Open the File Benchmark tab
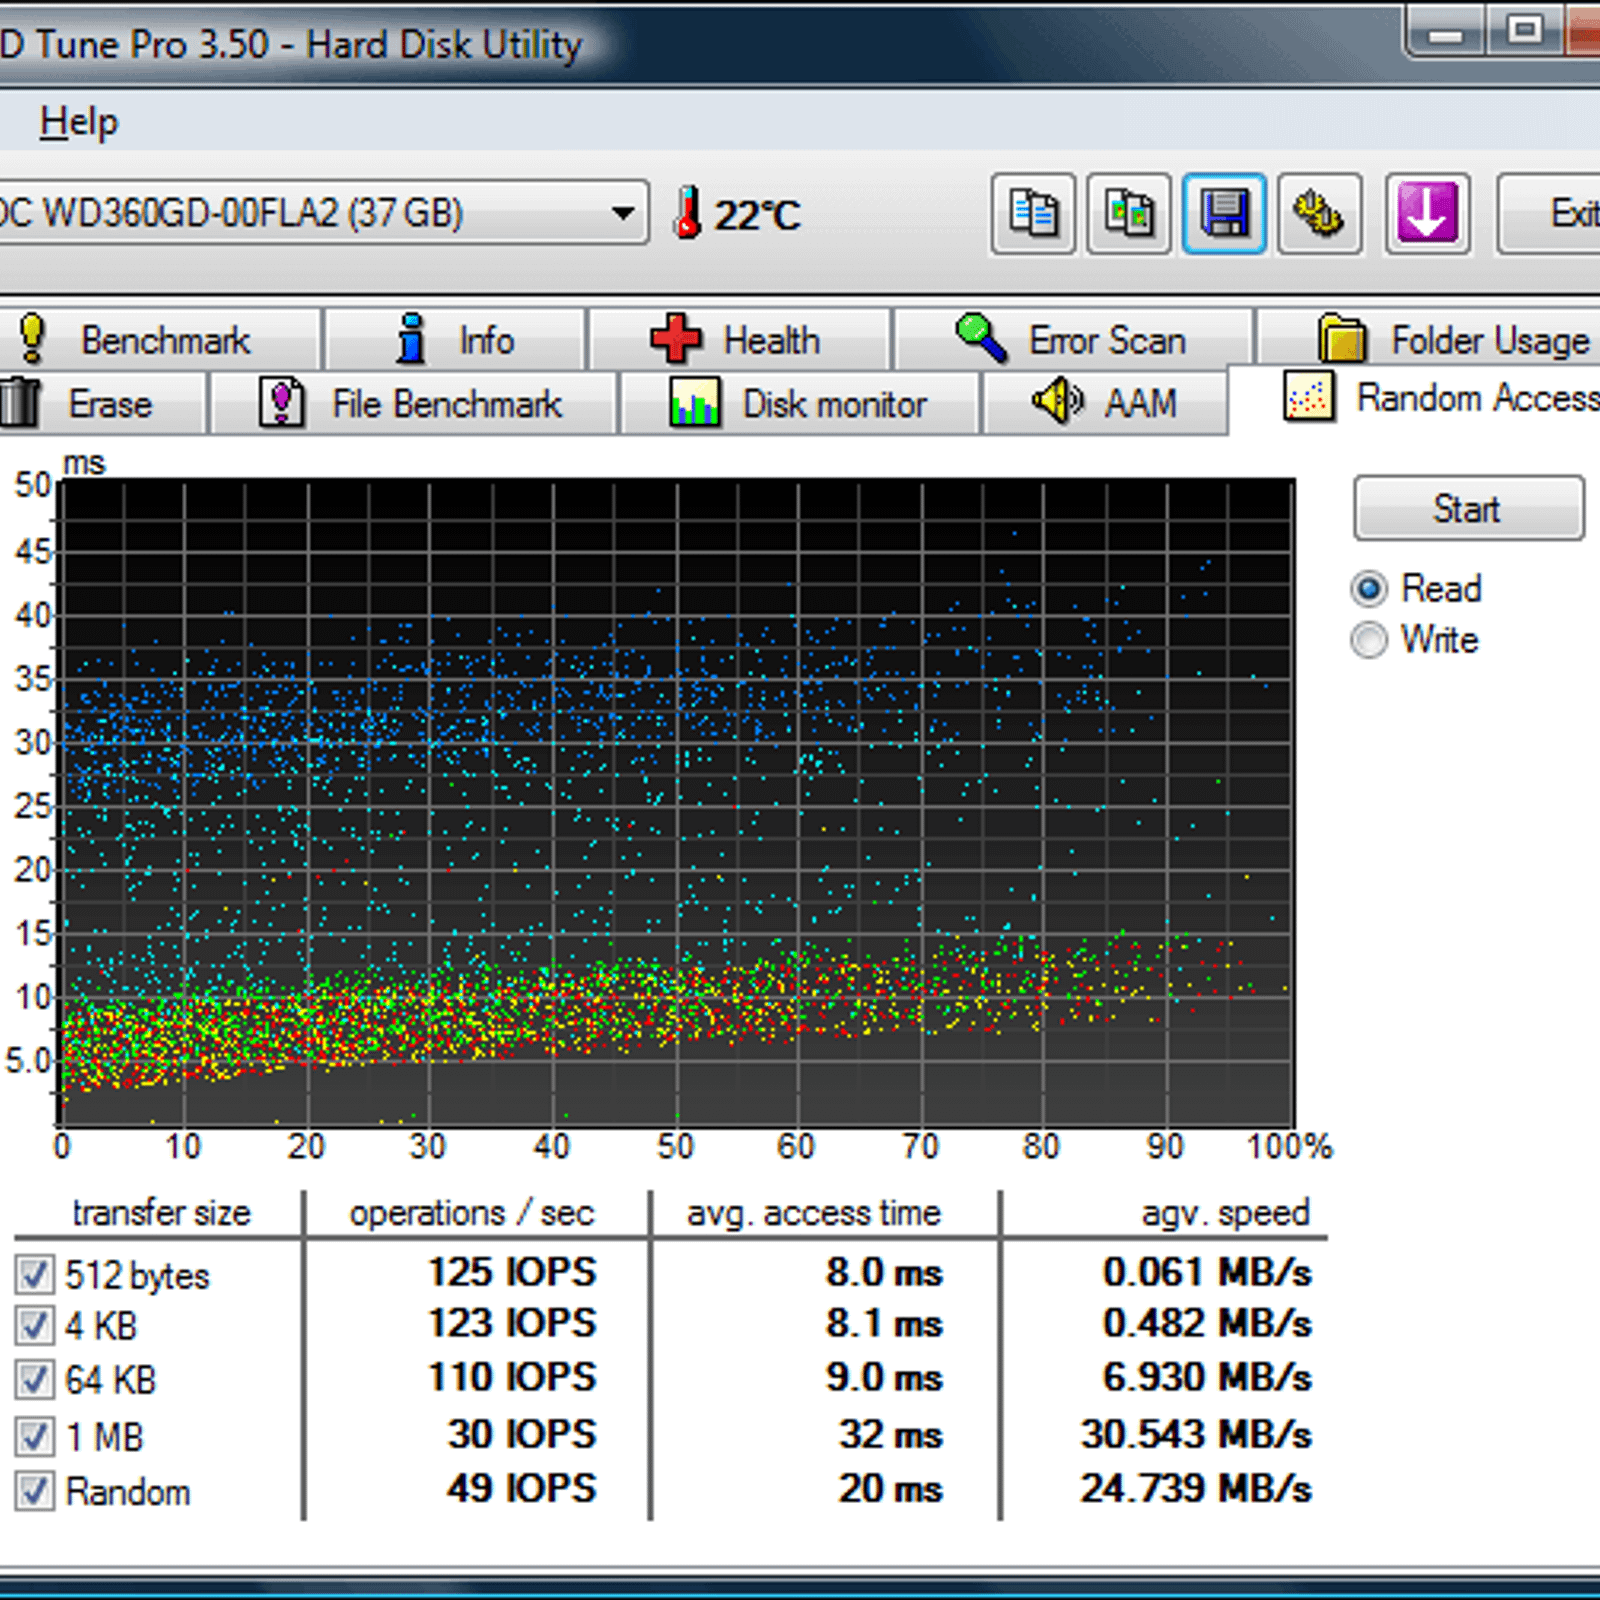 pyautogui.click(x=414, y=404)
